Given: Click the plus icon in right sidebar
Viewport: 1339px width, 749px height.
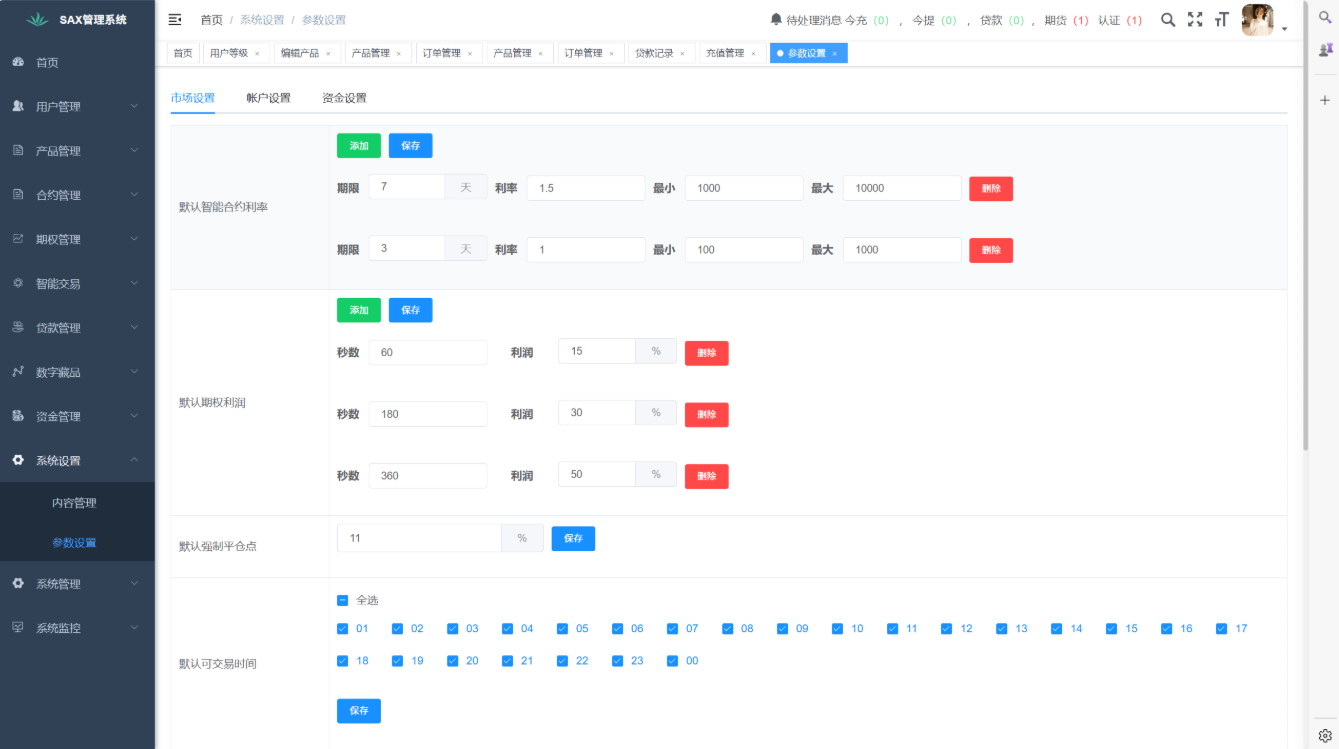Looking at the screenshot, I should 1325,100.
